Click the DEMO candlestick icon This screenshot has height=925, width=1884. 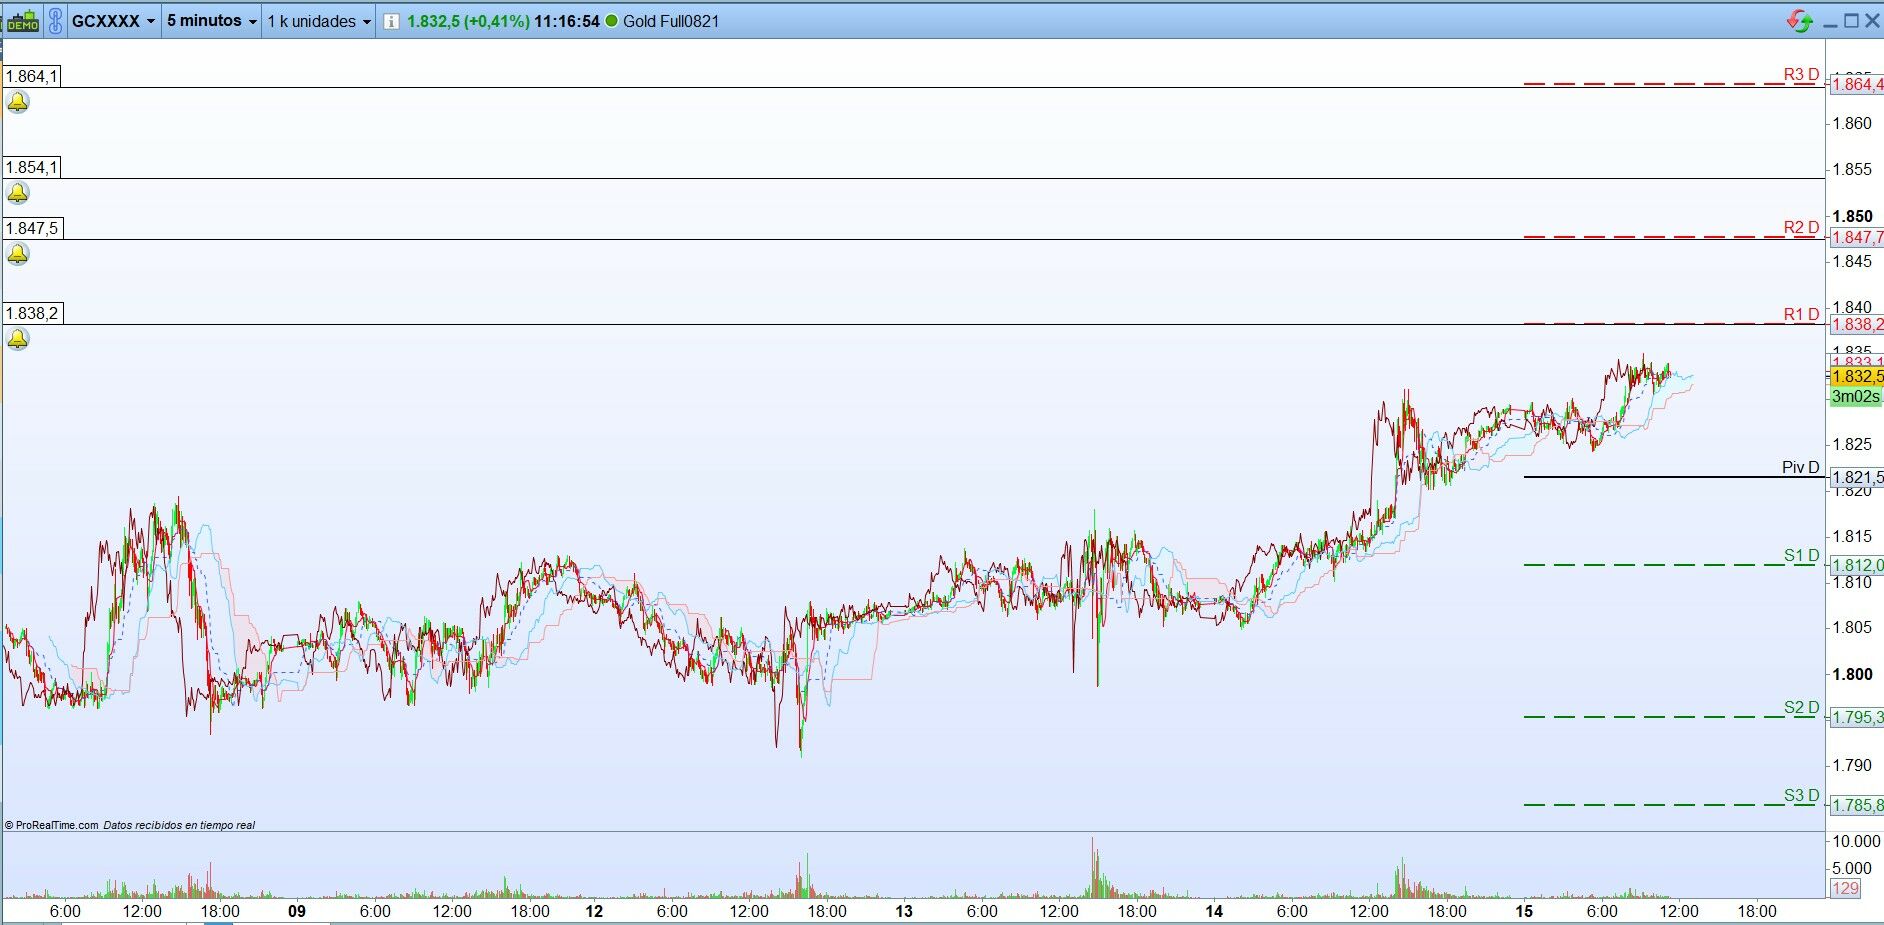tap(22, 21)
